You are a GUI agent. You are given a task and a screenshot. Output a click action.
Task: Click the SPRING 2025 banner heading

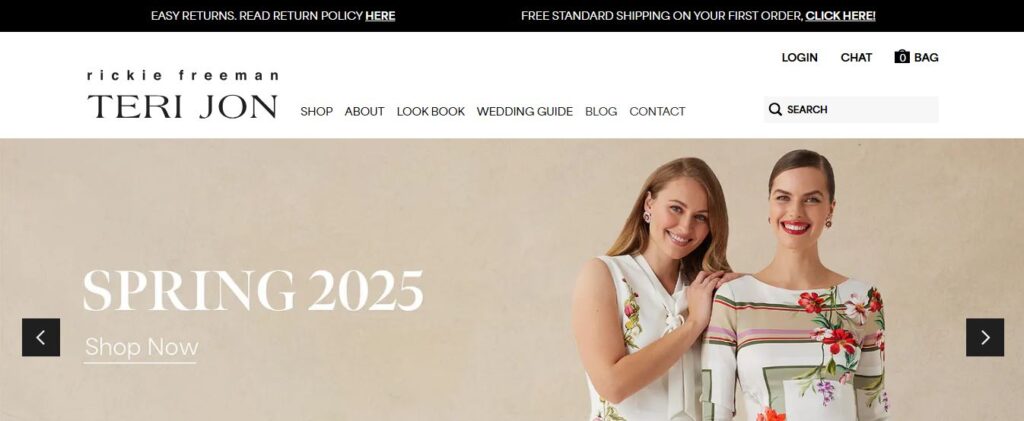coord(253,290)
